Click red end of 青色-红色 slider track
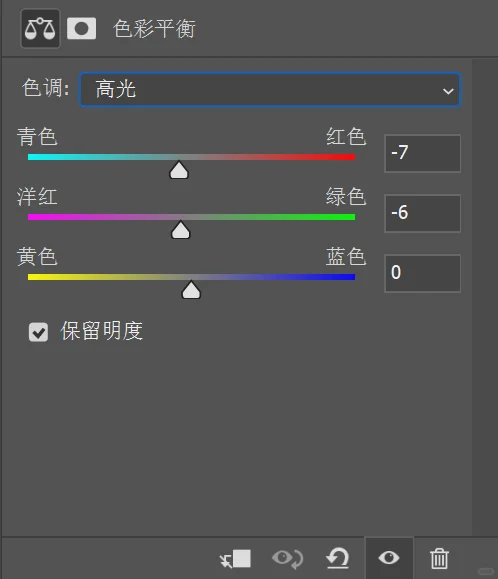The width and height of the screenshot is (498, 579). coord(349,157)
